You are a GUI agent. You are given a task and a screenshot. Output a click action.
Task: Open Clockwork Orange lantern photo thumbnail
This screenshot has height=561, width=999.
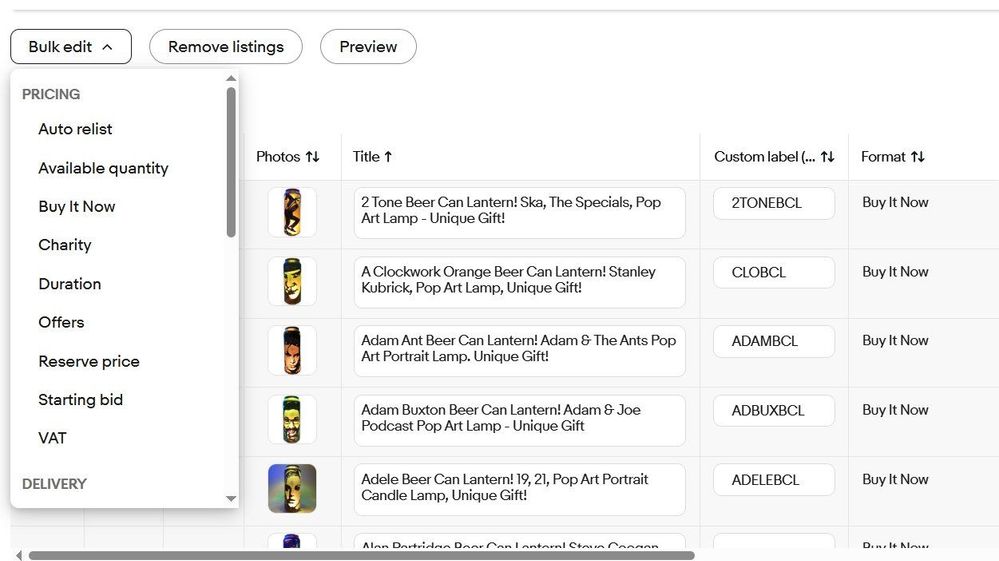[x=292, y=281]
